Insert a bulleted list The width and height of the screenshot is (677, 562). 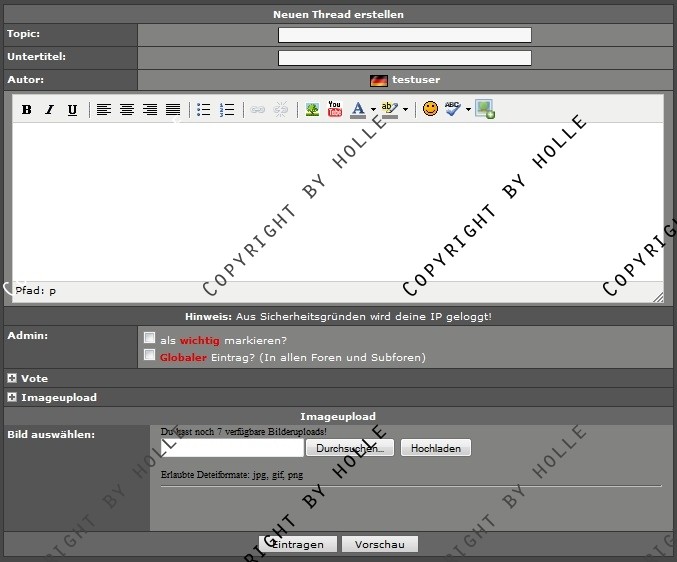(204, 110)
